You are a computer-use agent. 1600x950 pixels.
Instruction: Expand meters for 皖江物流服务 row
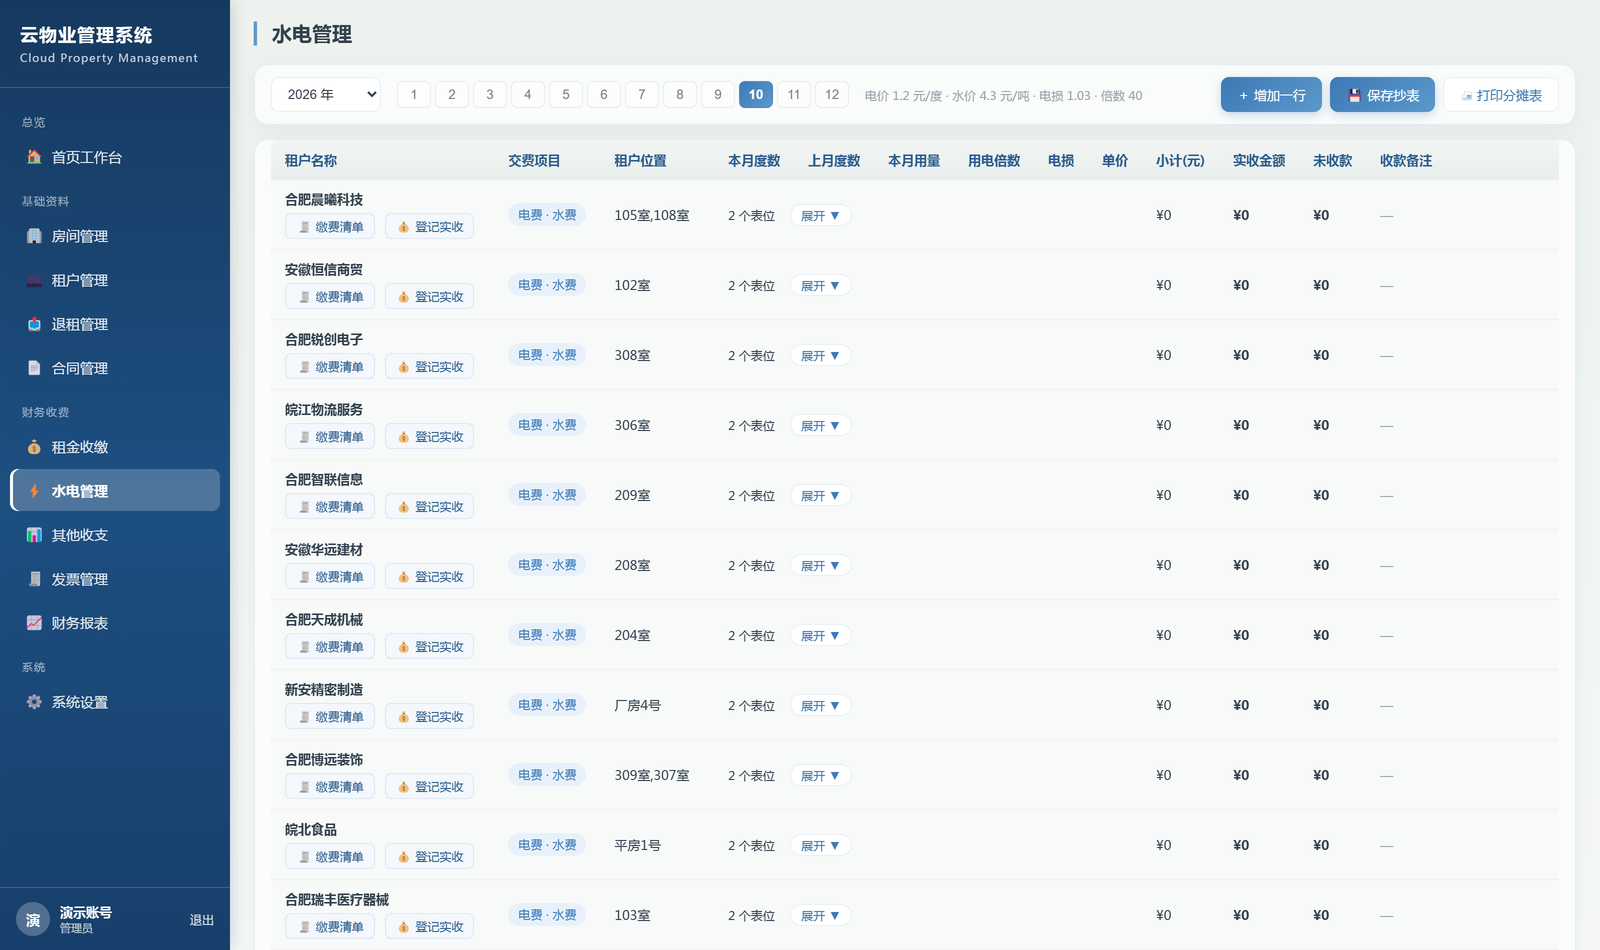click(x=820, y=425)
